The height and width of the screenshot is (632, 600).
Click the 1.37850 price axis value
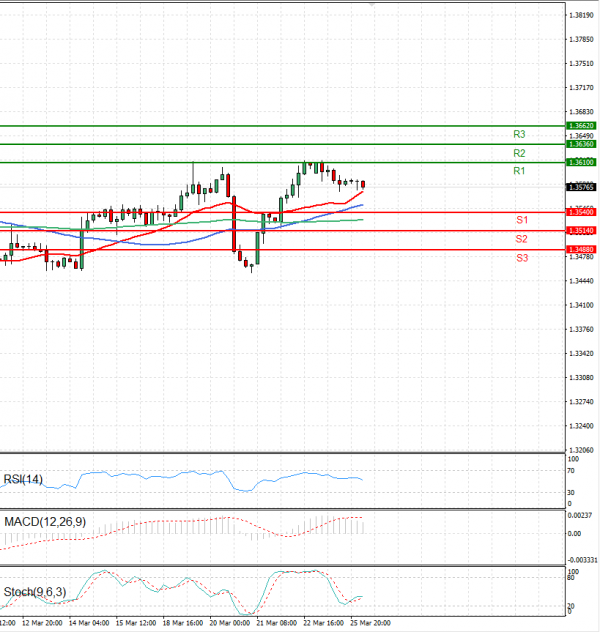click(581, 40)
